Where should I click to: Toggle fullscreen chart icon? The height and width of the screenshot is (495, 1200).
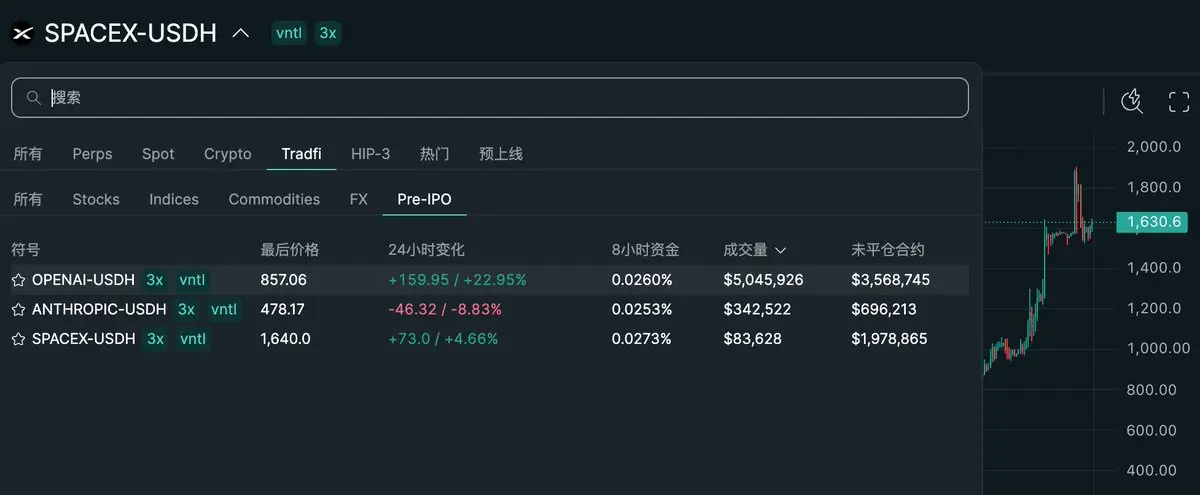[x=1179, y=101]
